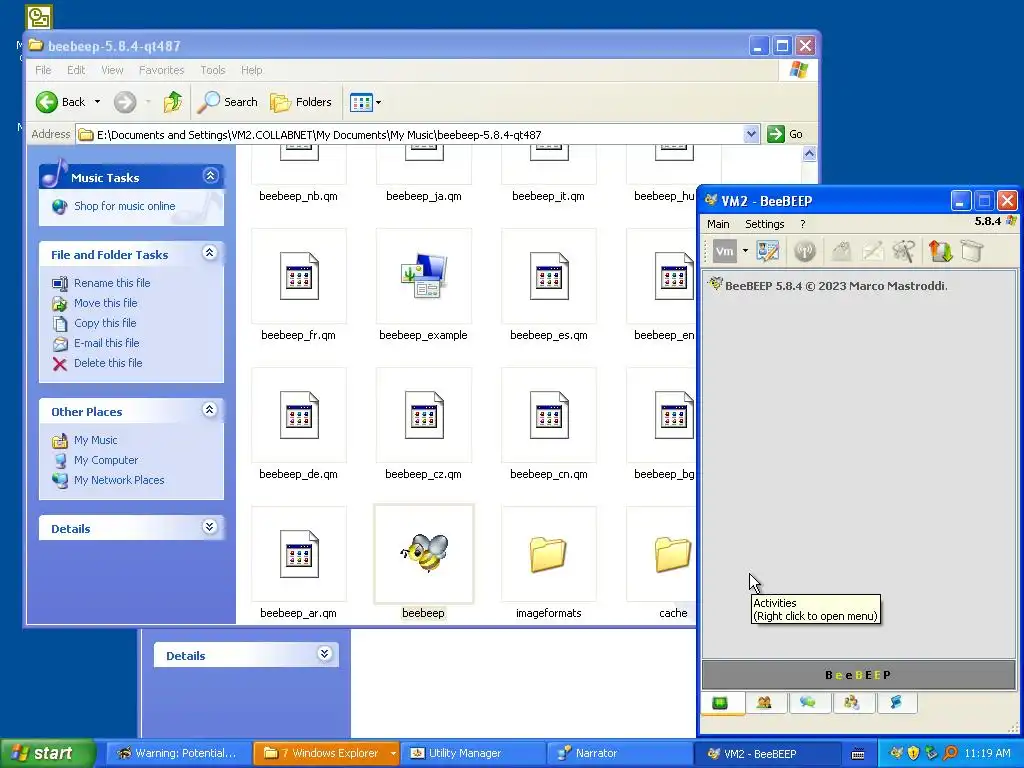
Task: Click Shop for music online link
Action: point(124,206)
